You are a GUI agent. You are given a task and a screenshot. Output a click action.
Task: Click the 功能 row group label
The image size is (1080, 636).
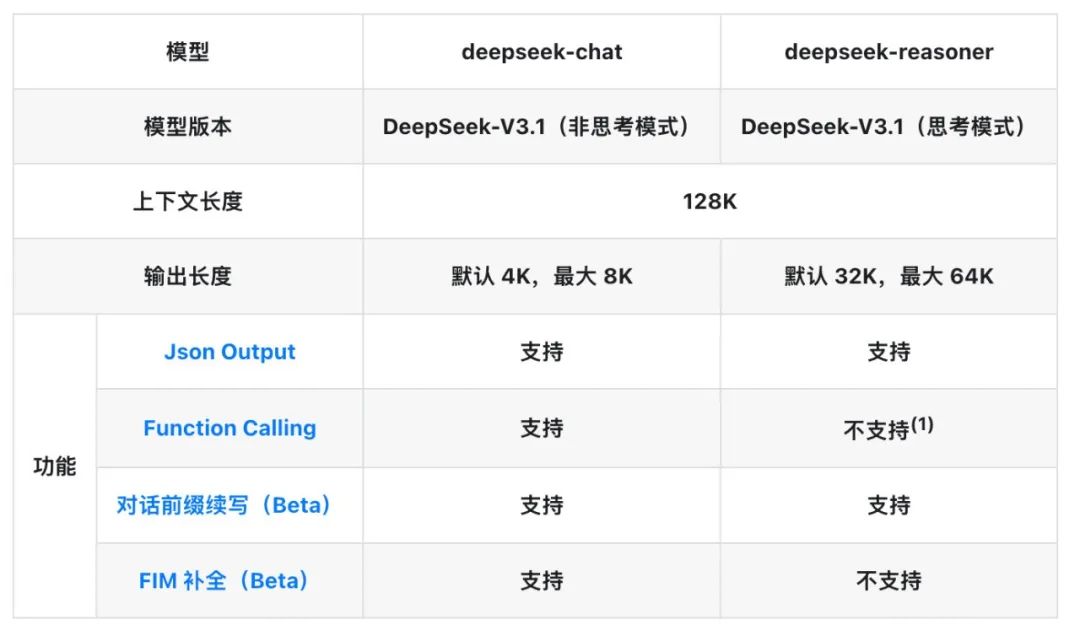(x=54, y=466)
